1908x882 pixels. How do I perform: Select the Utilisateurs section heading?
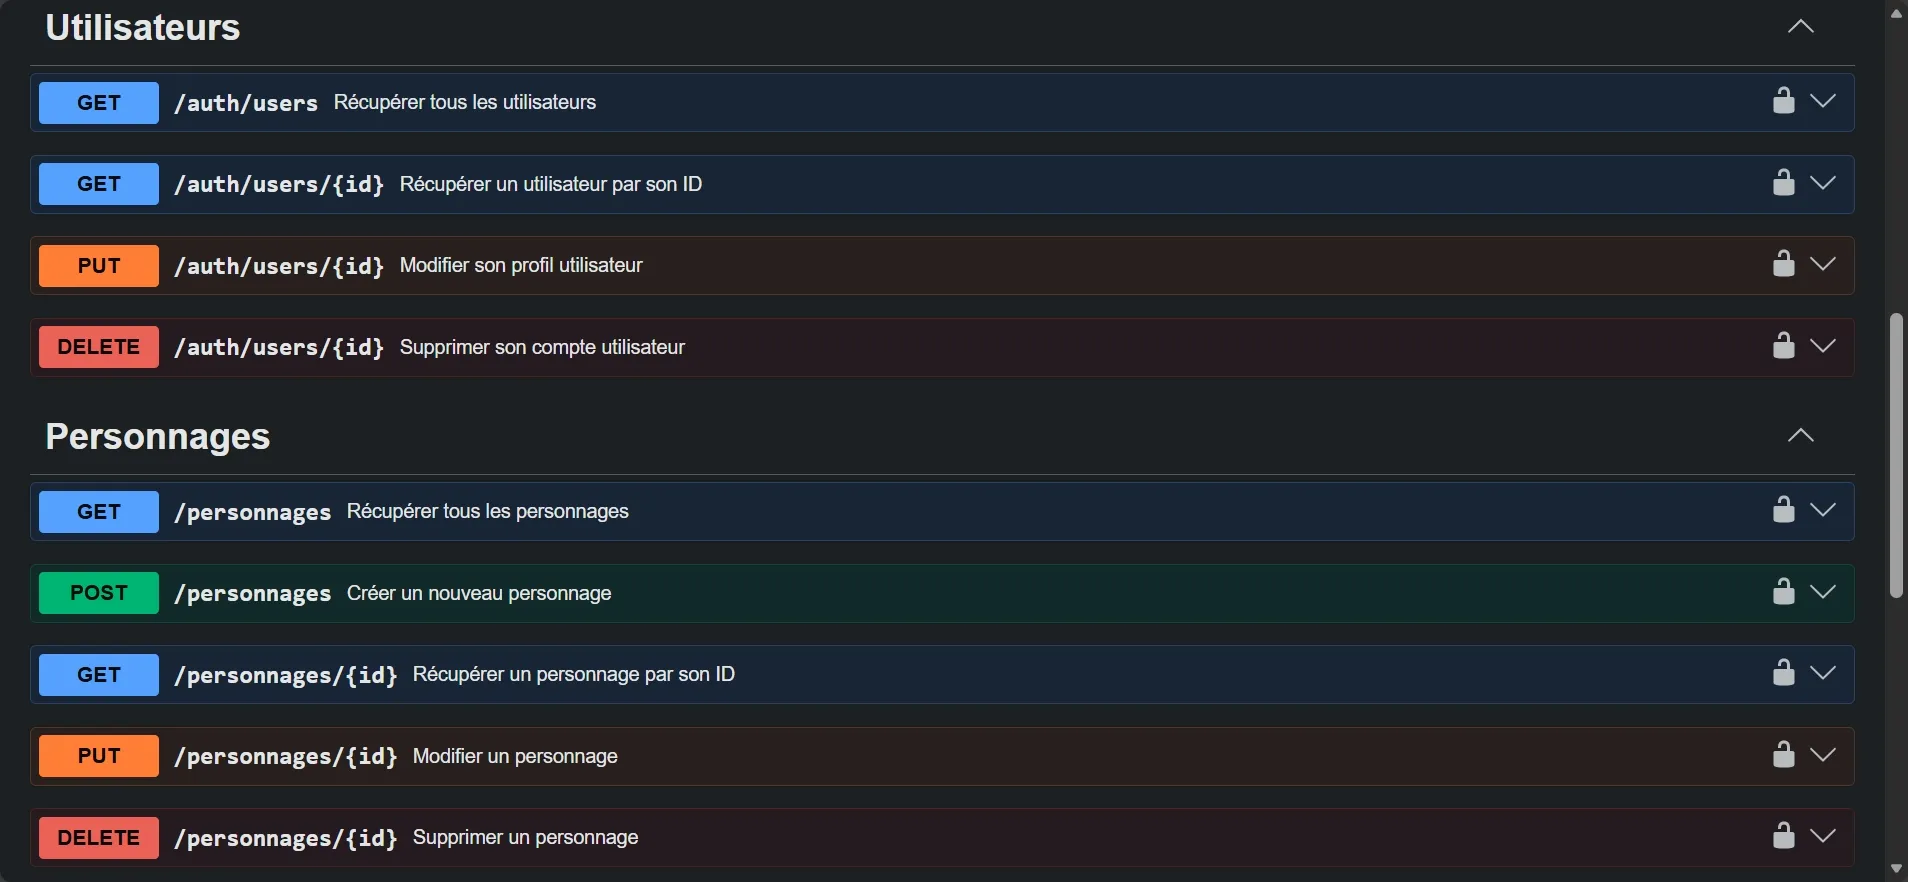[142, 27]
